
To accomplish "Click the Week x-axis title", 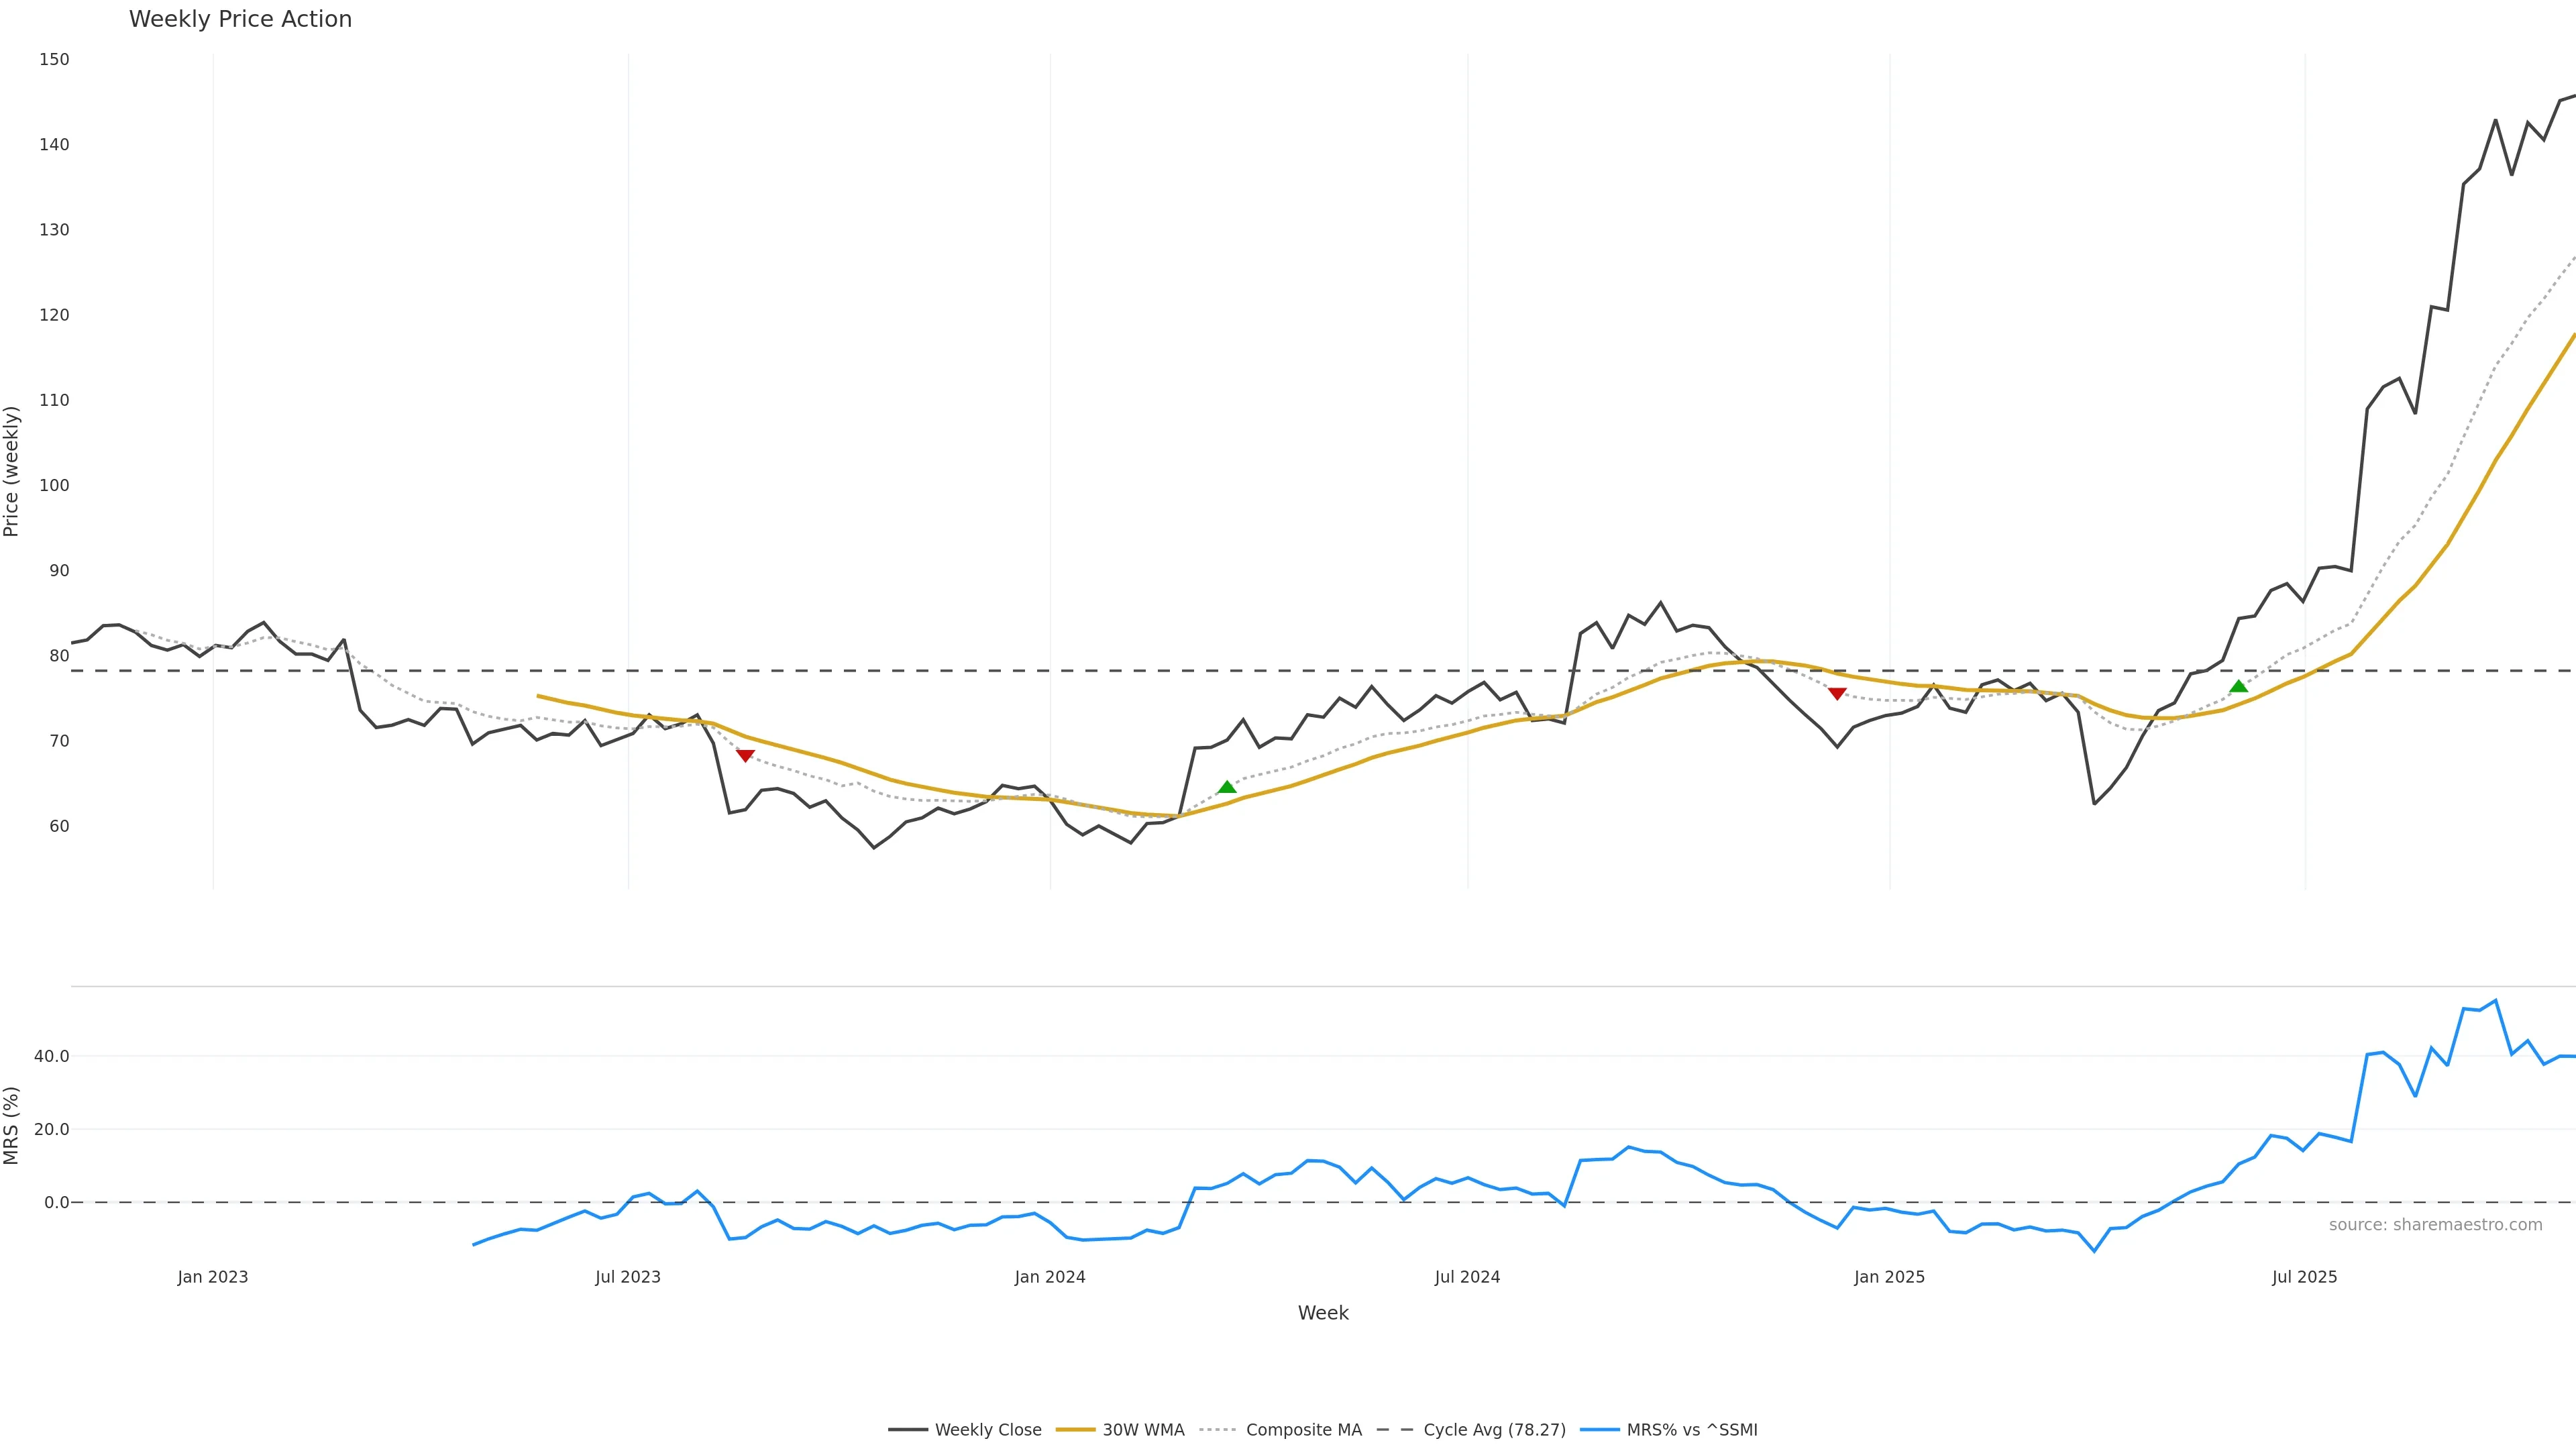I will pyautogui.click(x=1323, y=1313).
